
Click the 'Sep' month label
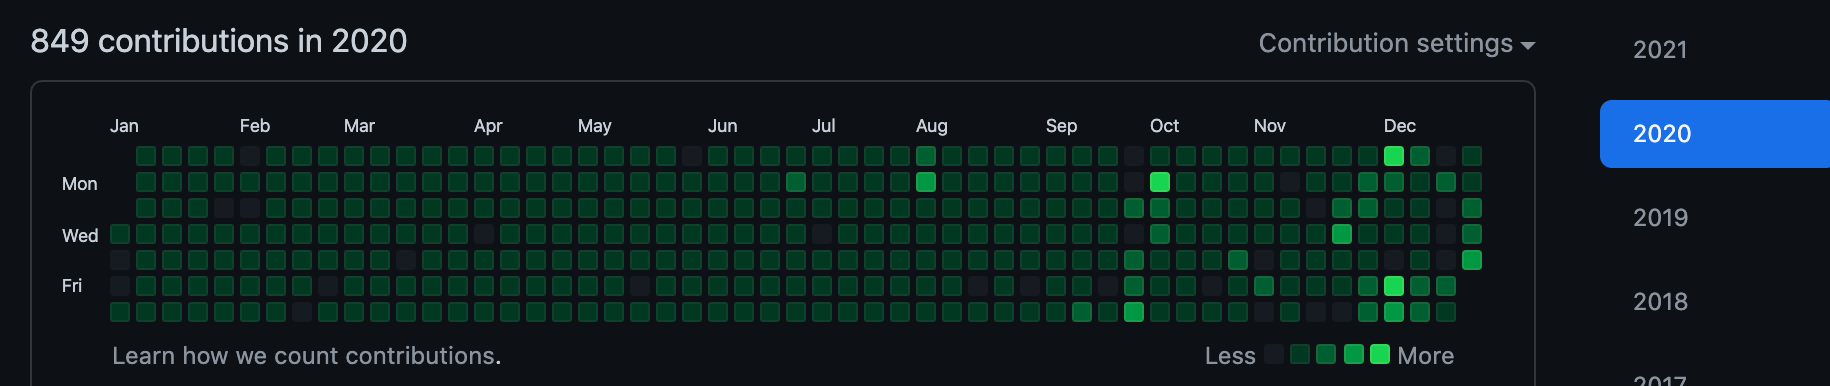pyautogui.click(x=1061, y=126)
